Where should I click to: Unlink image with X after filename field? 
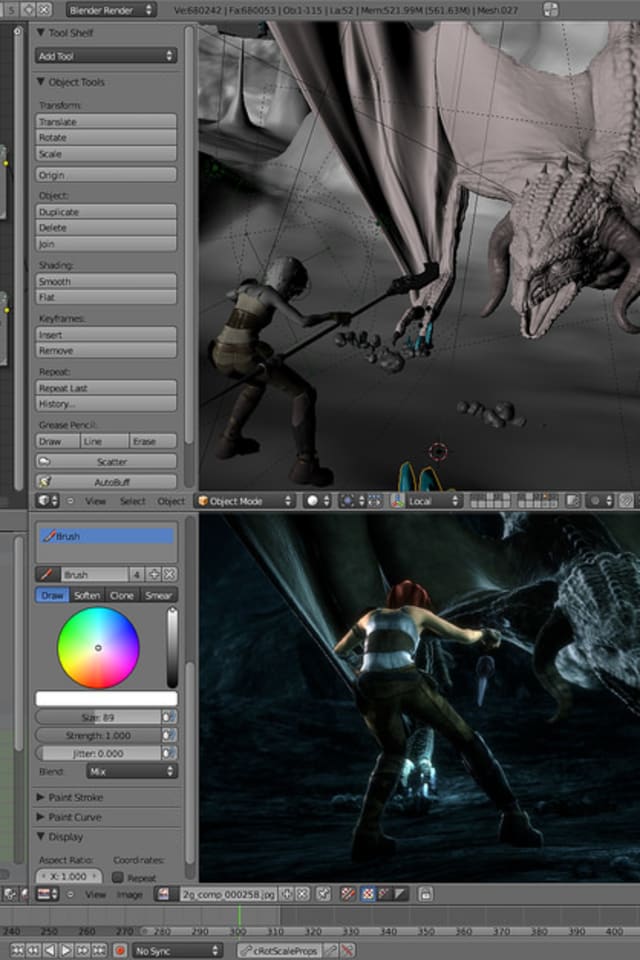[x=303, y=894]
